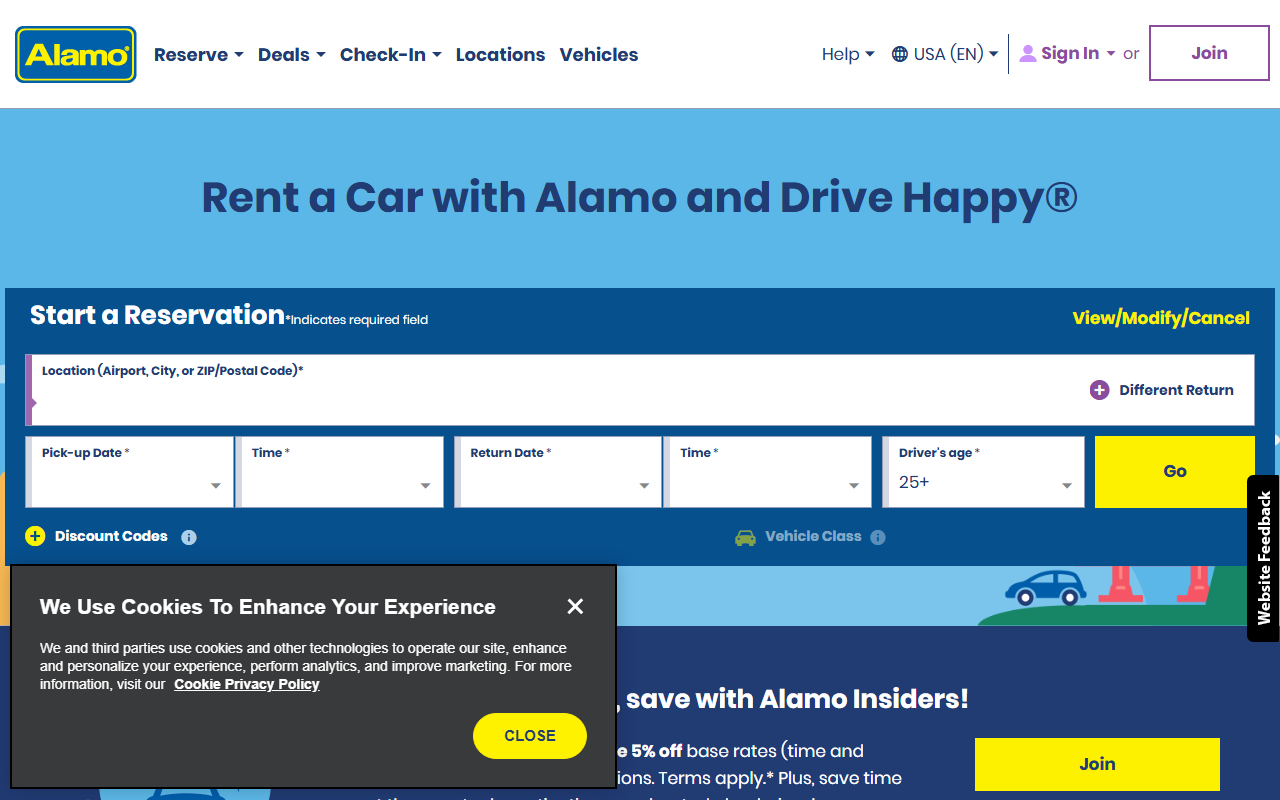
Task: Focus the Location input field
Action: pyautogui.click(x=640, y=390)
